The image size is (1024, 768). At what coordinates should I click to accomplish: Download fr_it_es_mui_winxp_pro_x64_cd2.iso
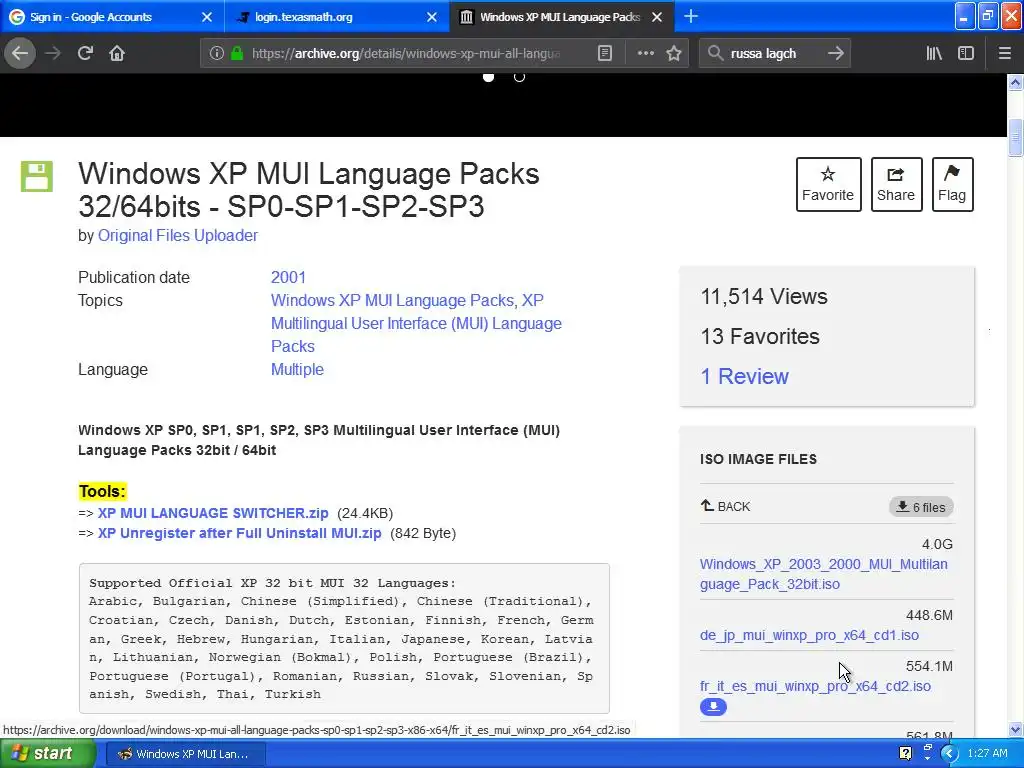[x=815, y=686]
